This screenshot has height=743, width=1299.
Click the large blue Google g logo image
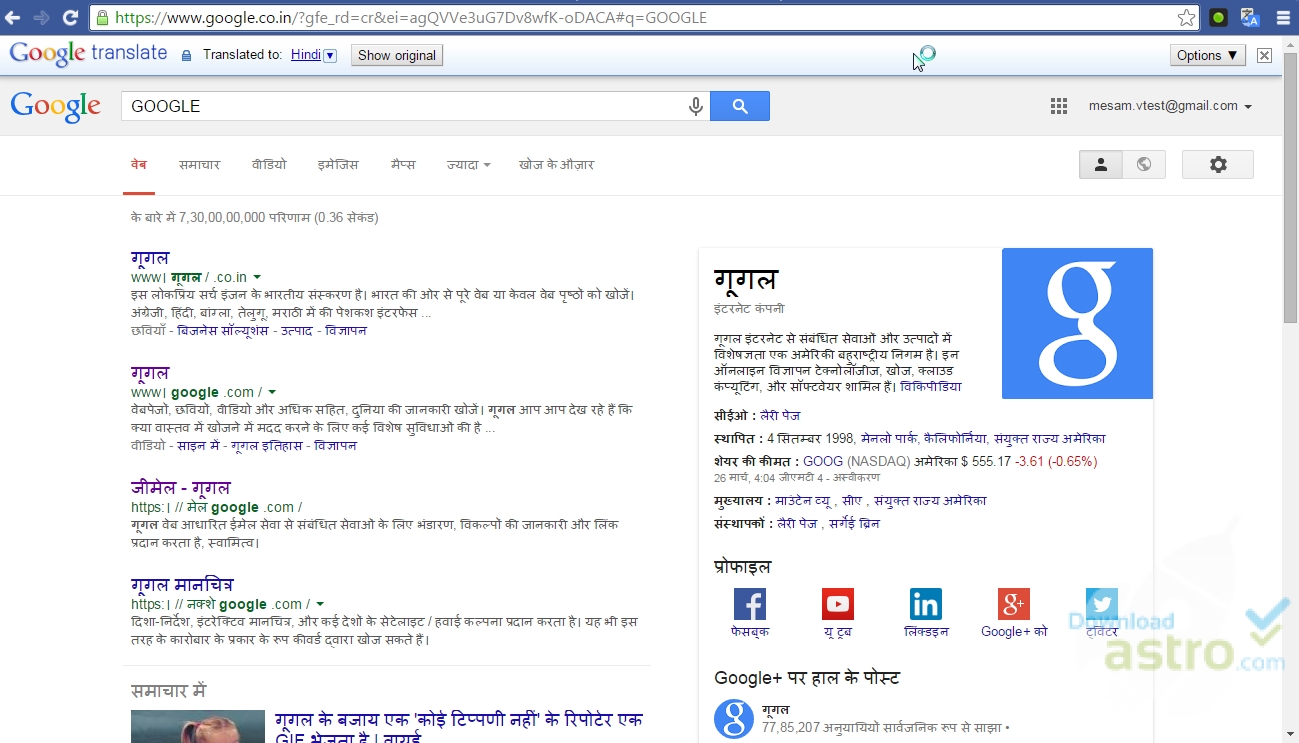1077,324
